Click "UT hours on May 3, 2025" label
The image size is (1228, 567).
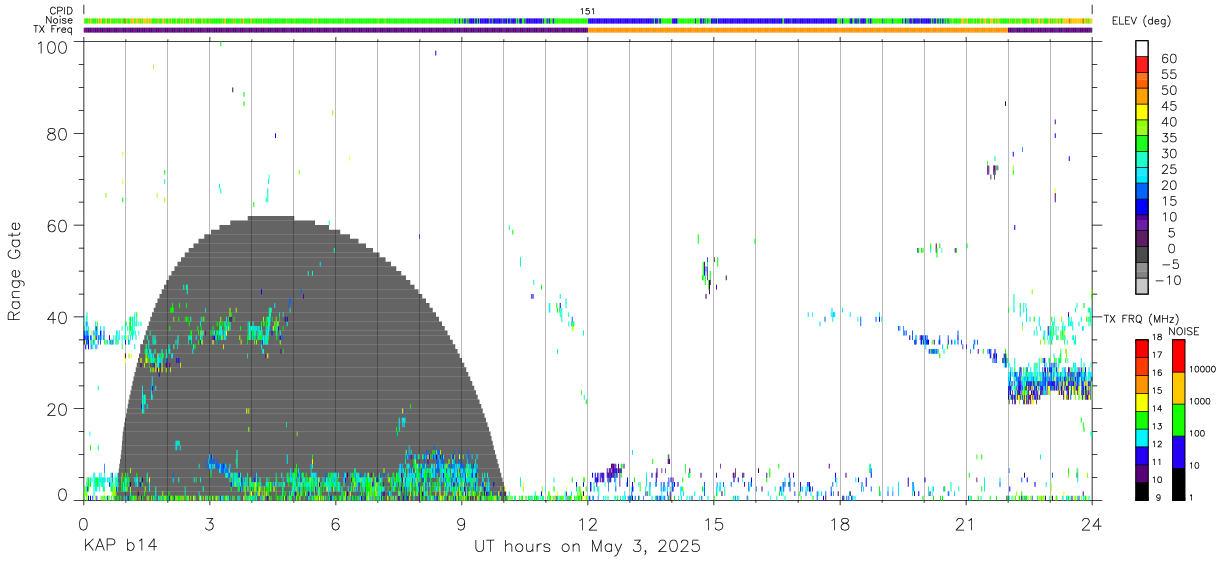coord(587,547)
